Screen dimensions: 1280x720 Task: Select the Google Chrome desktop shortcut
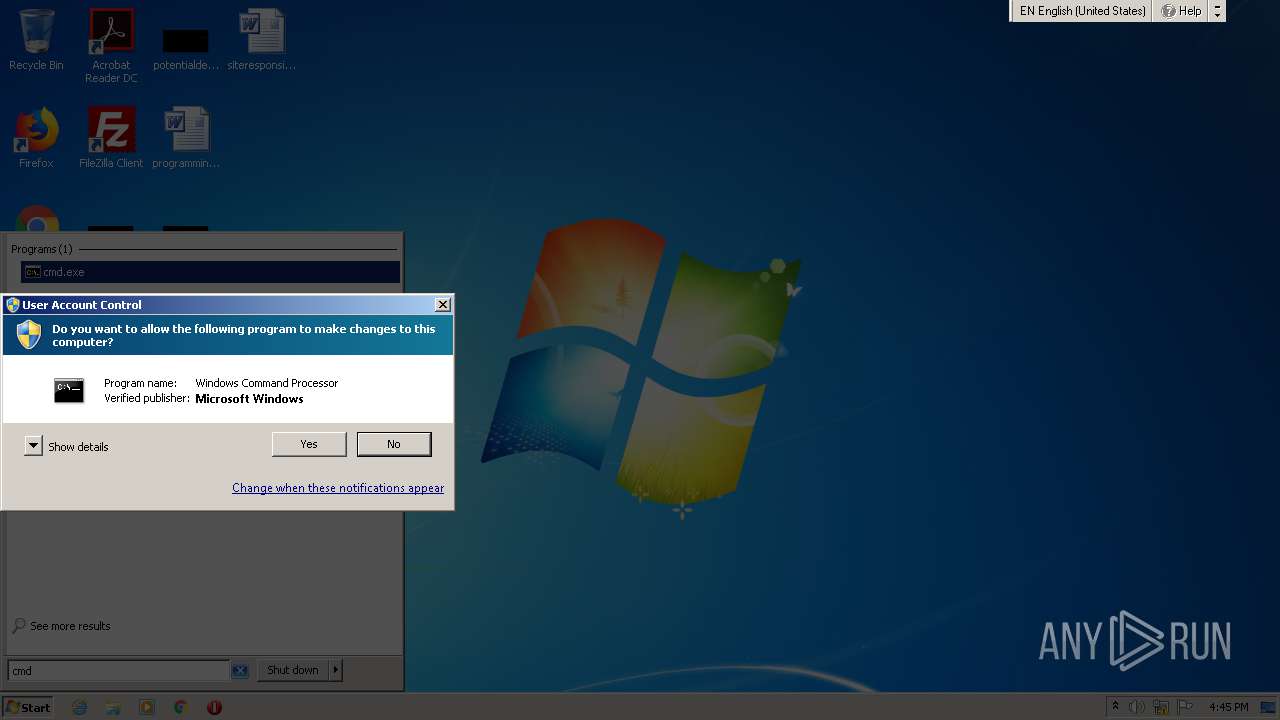(37, 221)
